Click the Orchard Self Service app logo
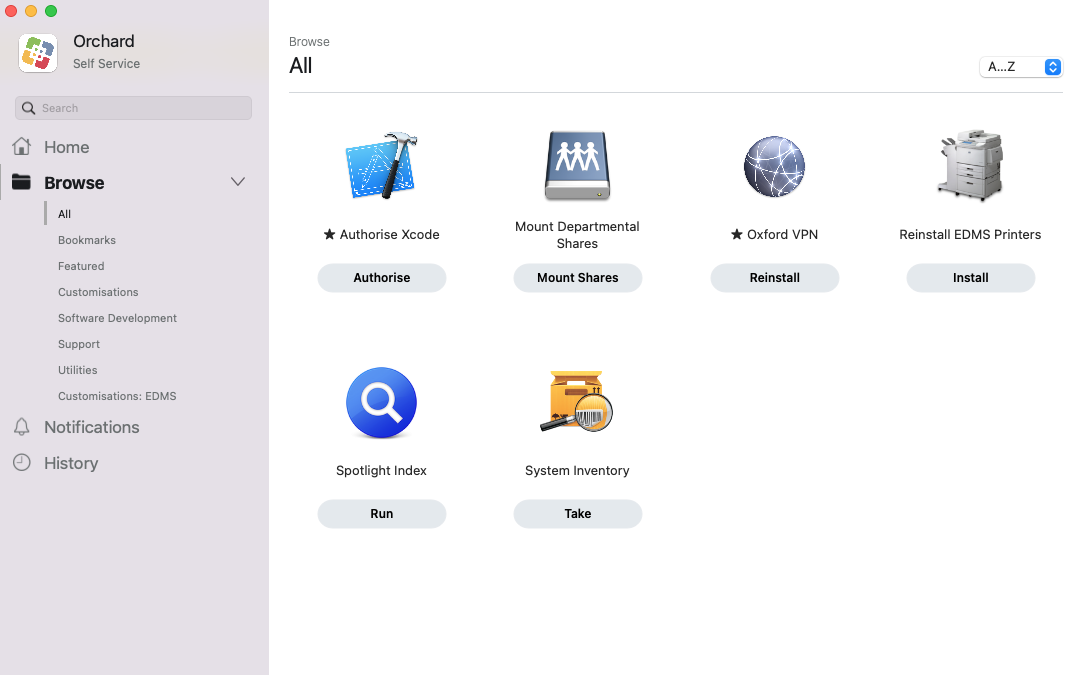Image resolution: width=1075 pixels, height=675 pixels. pos(38,53)
